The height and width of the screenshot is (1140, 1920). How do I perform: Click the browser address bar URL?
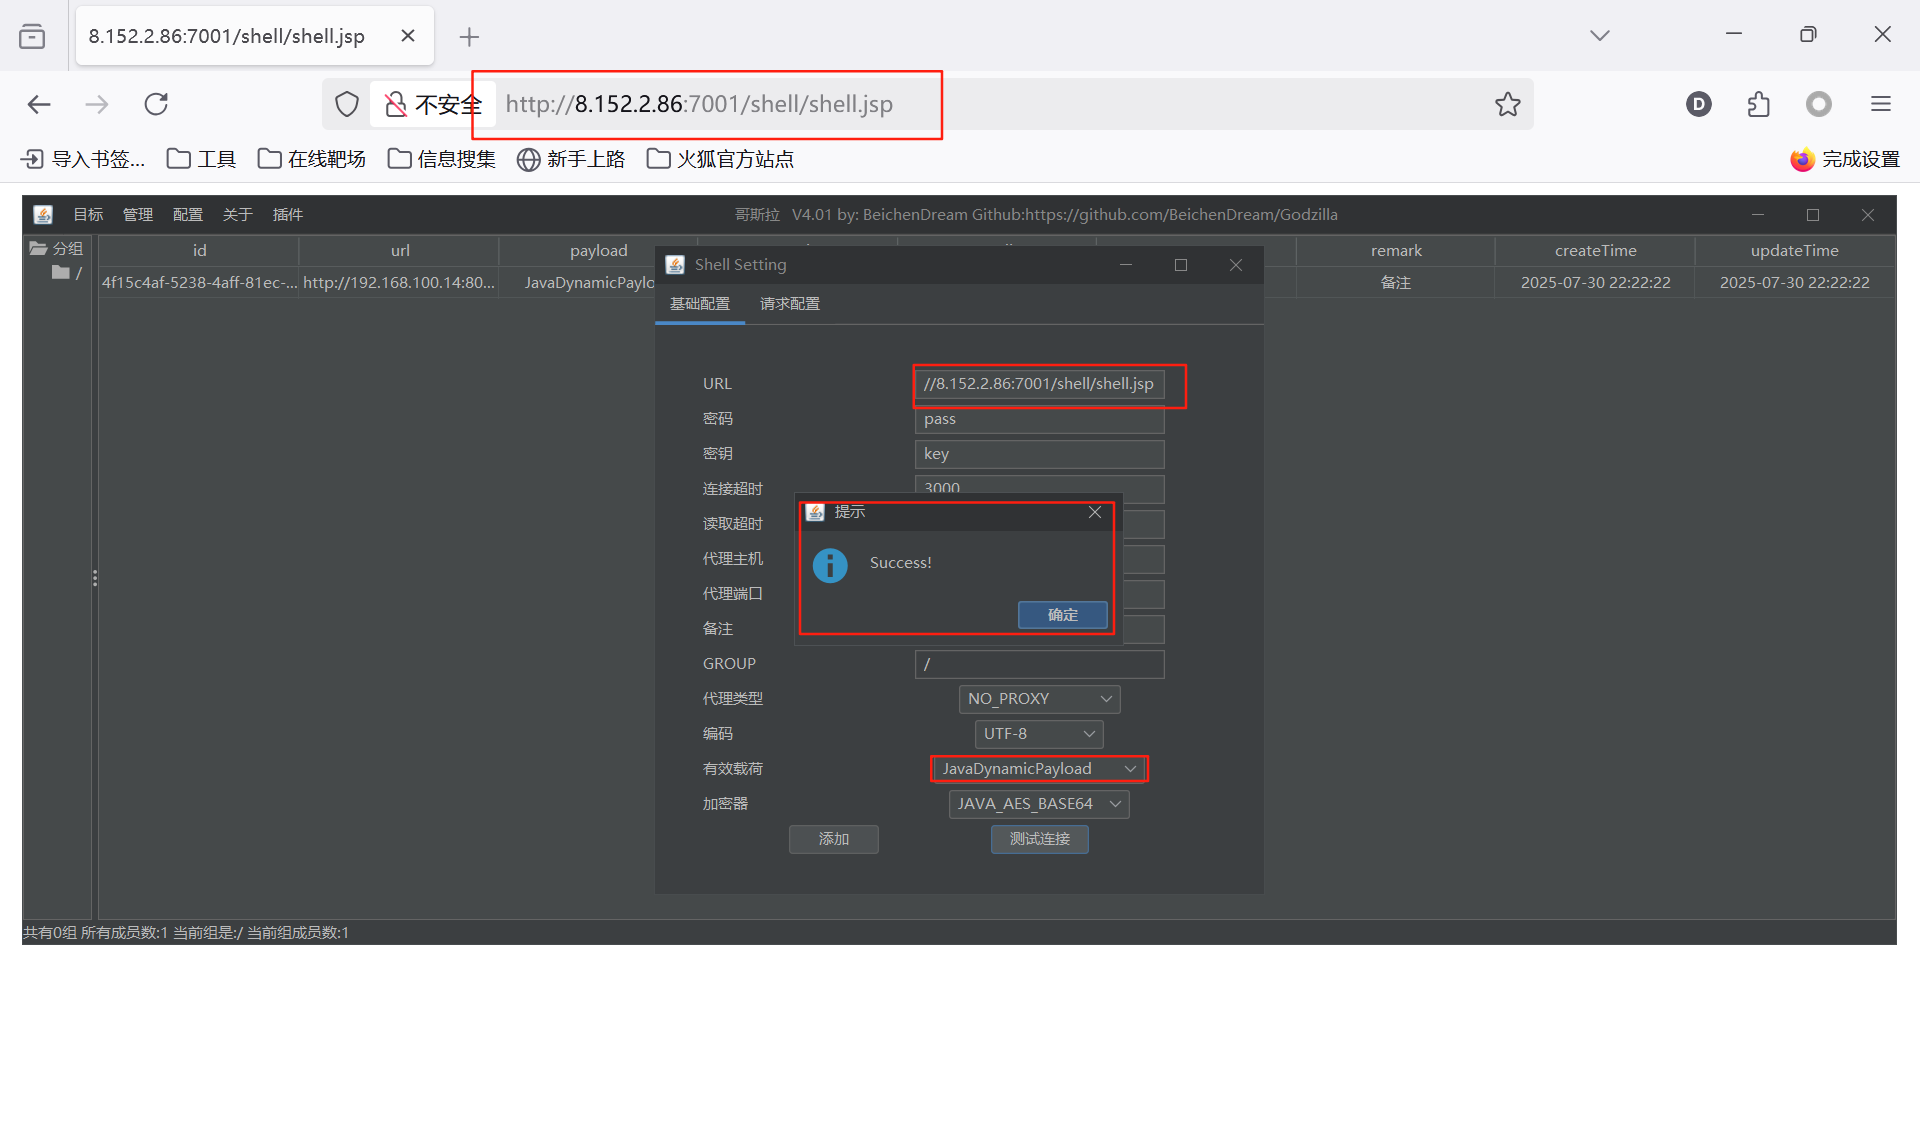[699, 104]
